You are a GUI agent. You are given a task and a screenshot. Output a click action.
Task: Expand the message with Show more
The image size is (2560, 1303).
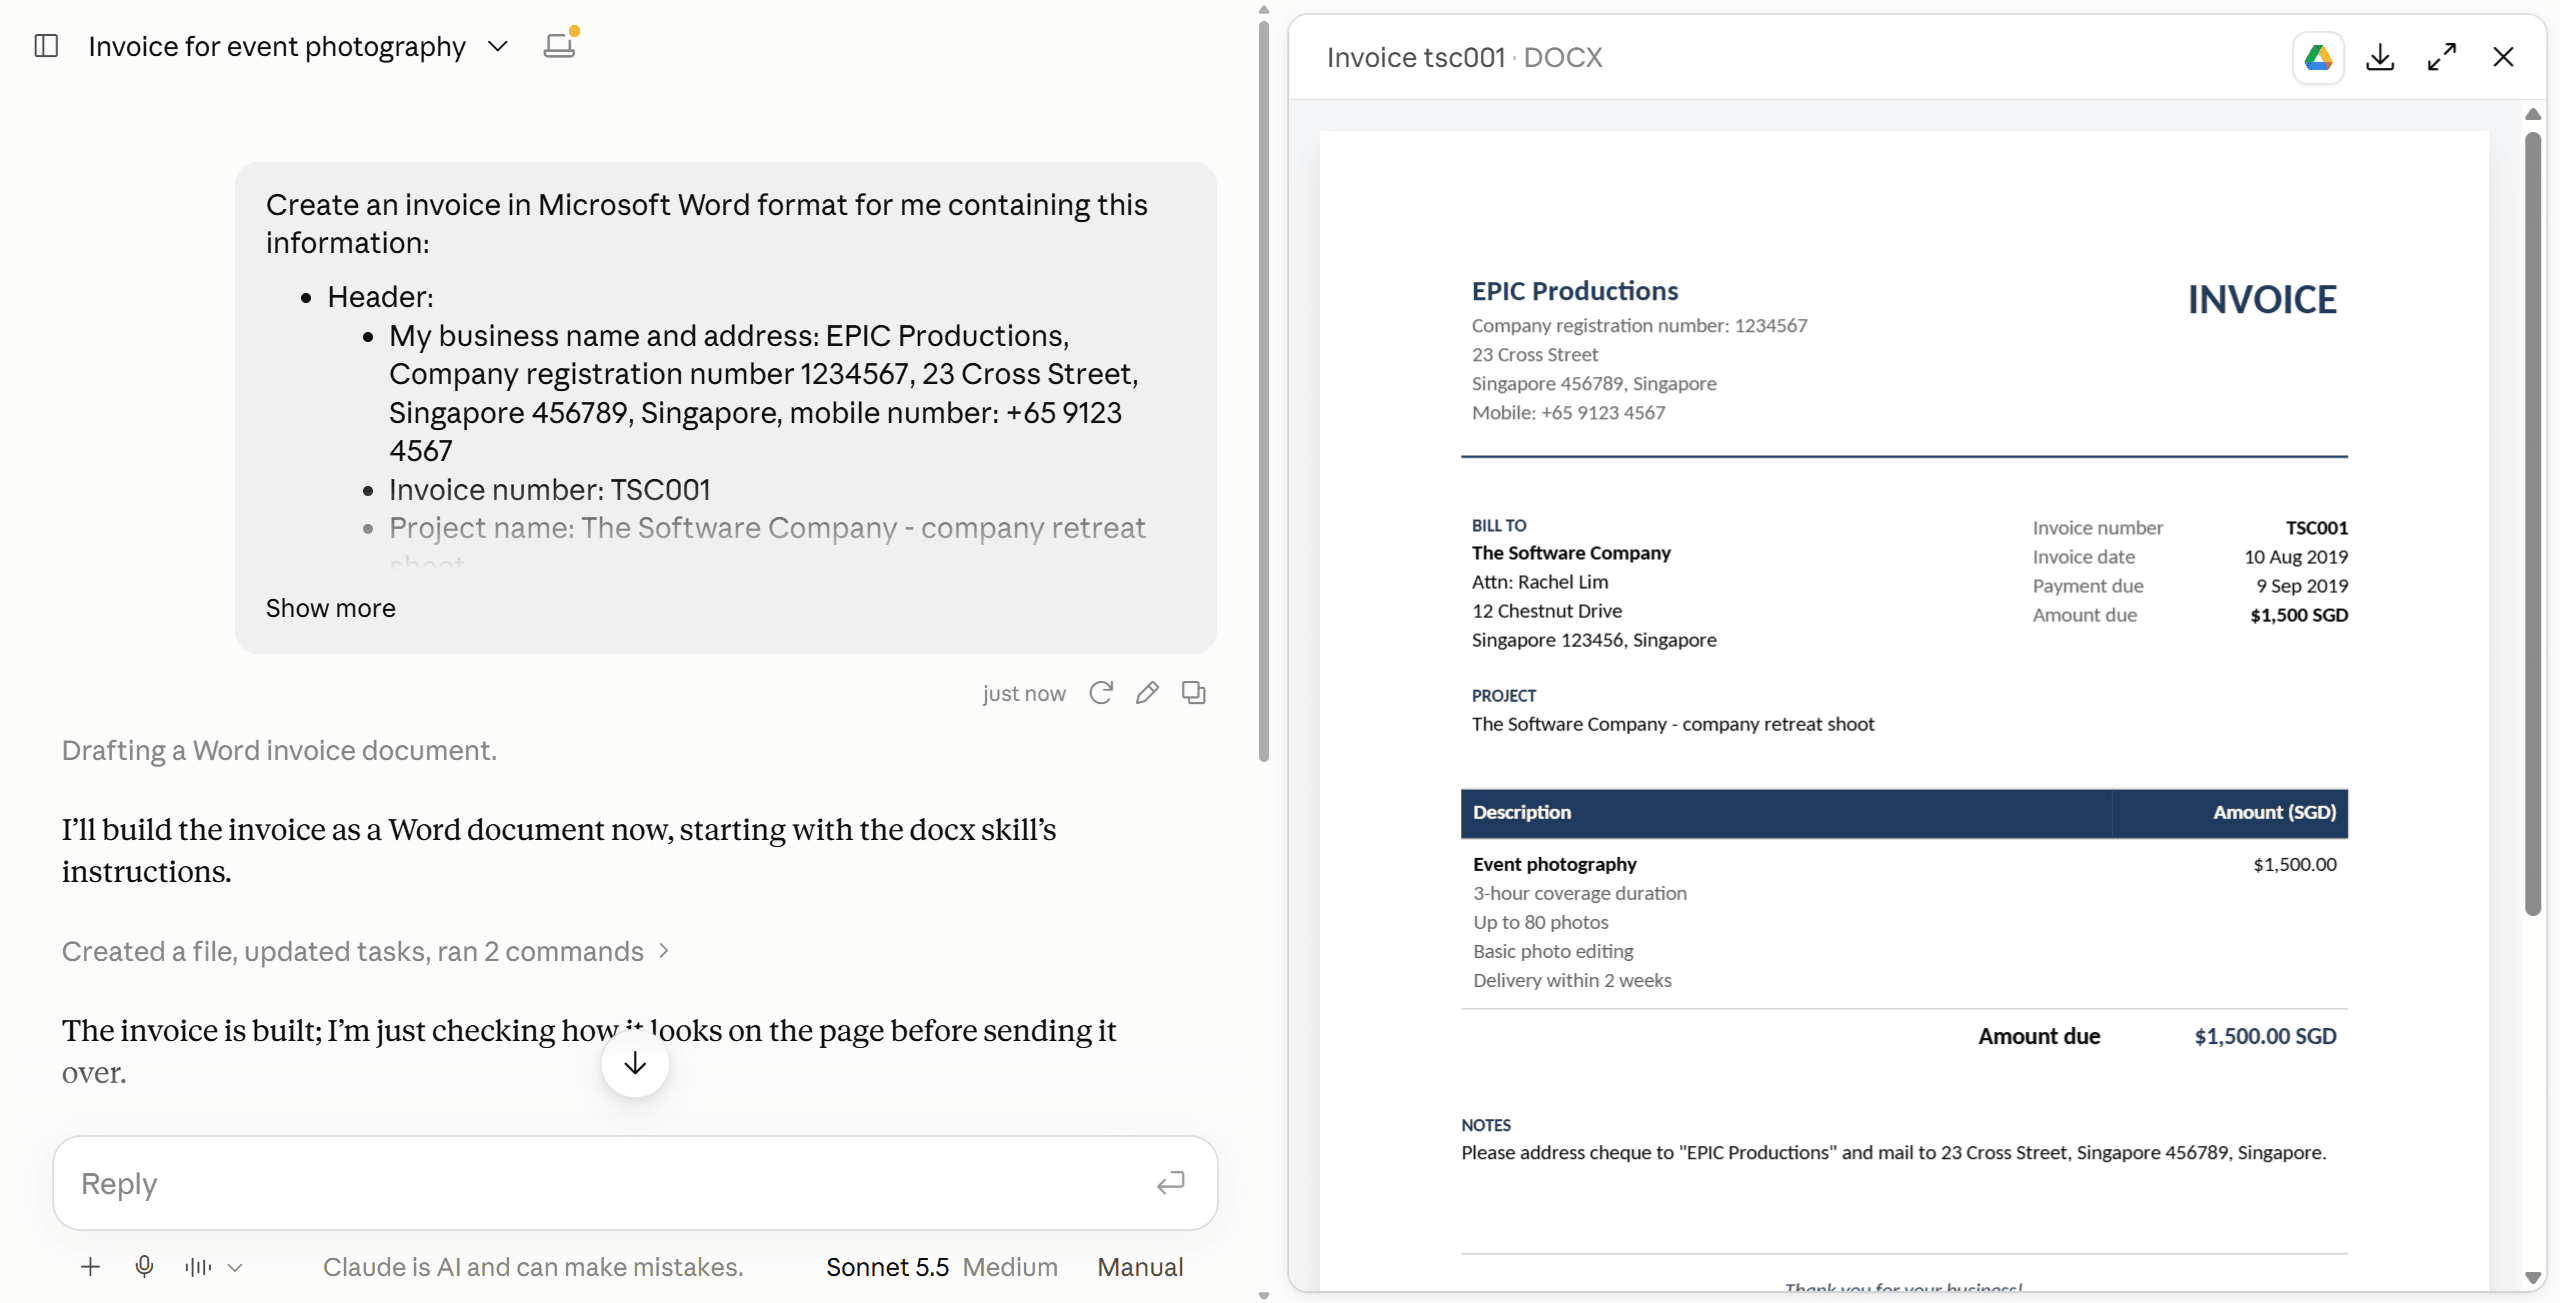point(330,608)
